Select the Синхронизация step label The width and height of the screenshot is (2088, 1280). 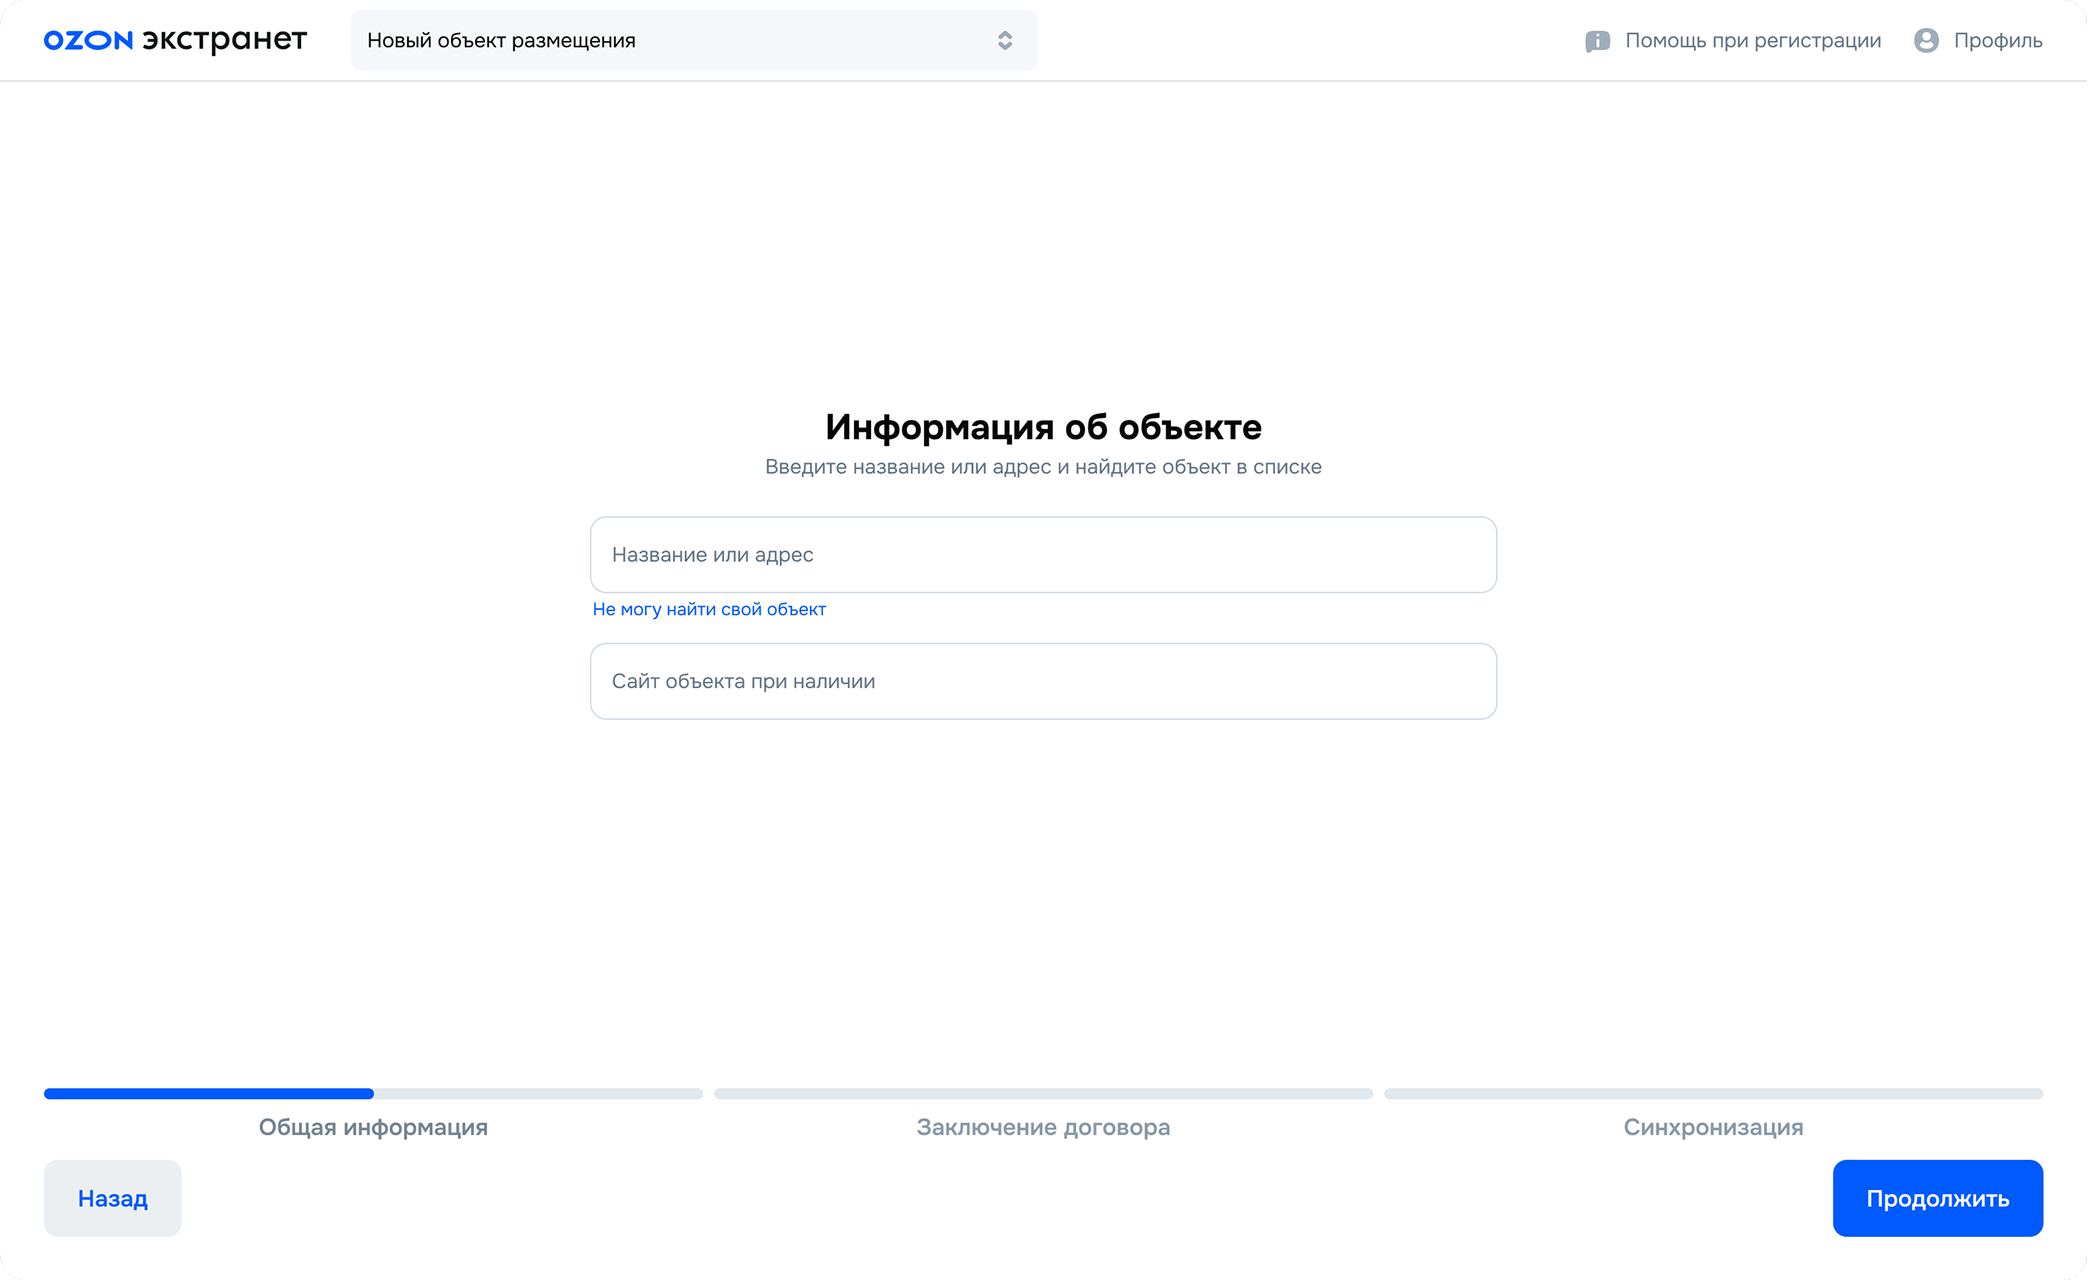coord(1713,1127)
